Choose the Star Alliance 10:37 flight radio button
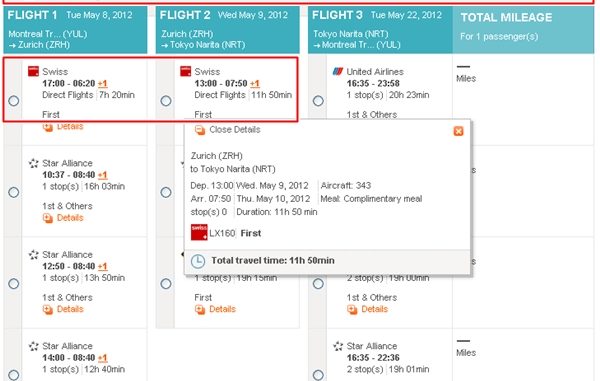600x381 pixels. point(14,192)
